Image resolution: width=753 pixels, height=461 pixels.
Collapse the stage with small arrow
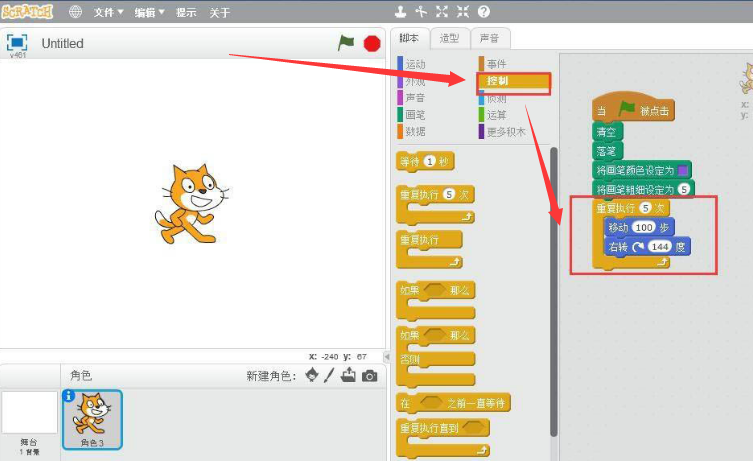click(x=387, y=357)
